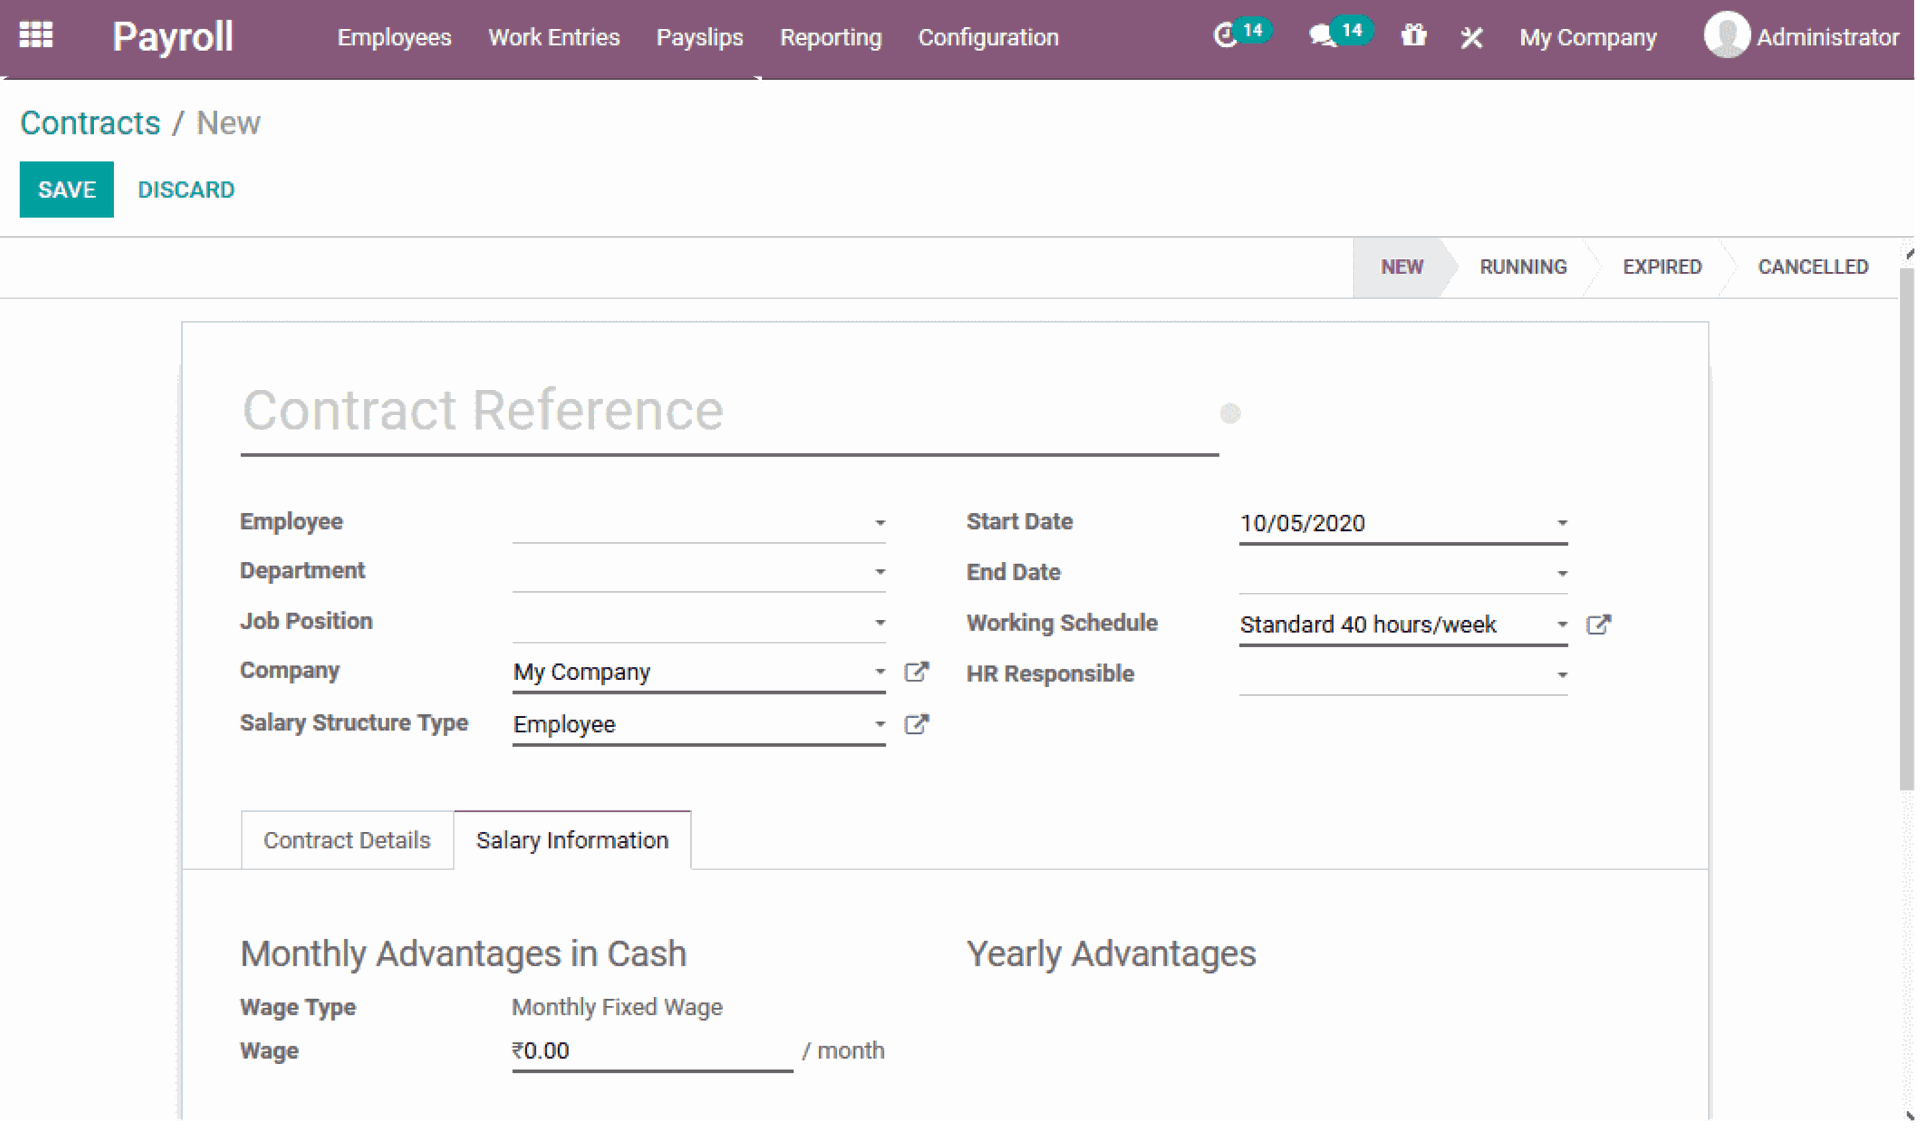Toggle the grey kanban state dot
Image resolution: width=1920 pixels, height=1132 pixels.
coord(1230,413)
